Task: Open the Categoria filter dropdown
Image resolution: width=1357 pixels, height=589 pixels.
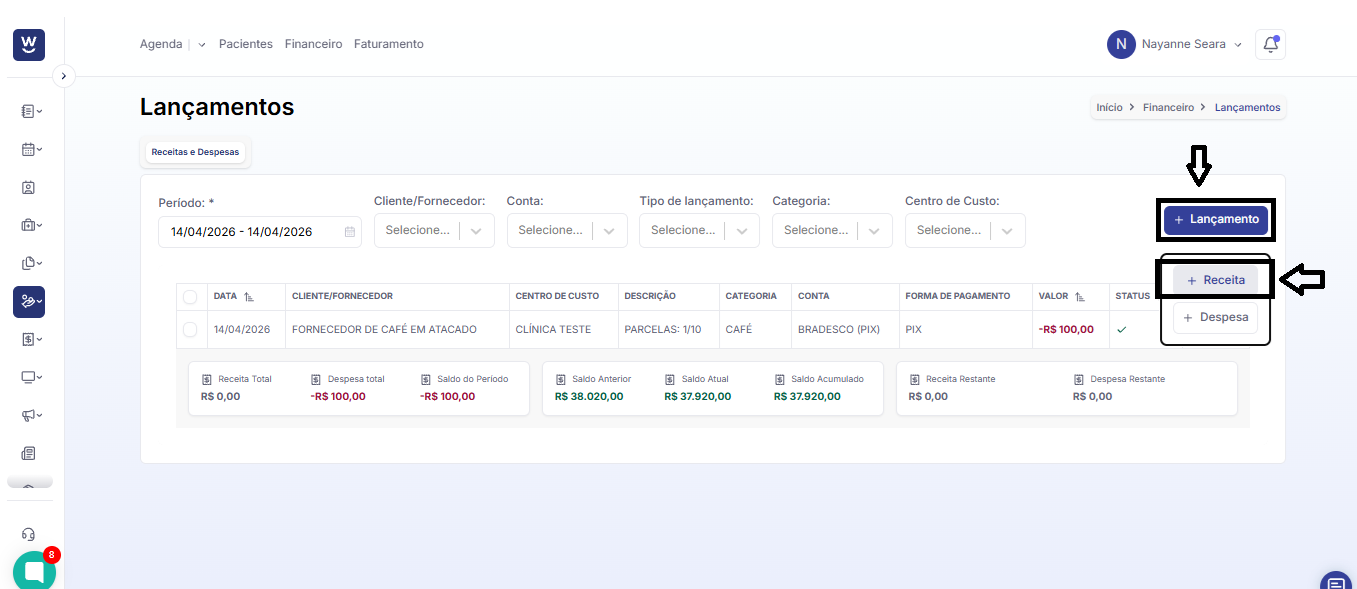Action: [x=832, y=230]
